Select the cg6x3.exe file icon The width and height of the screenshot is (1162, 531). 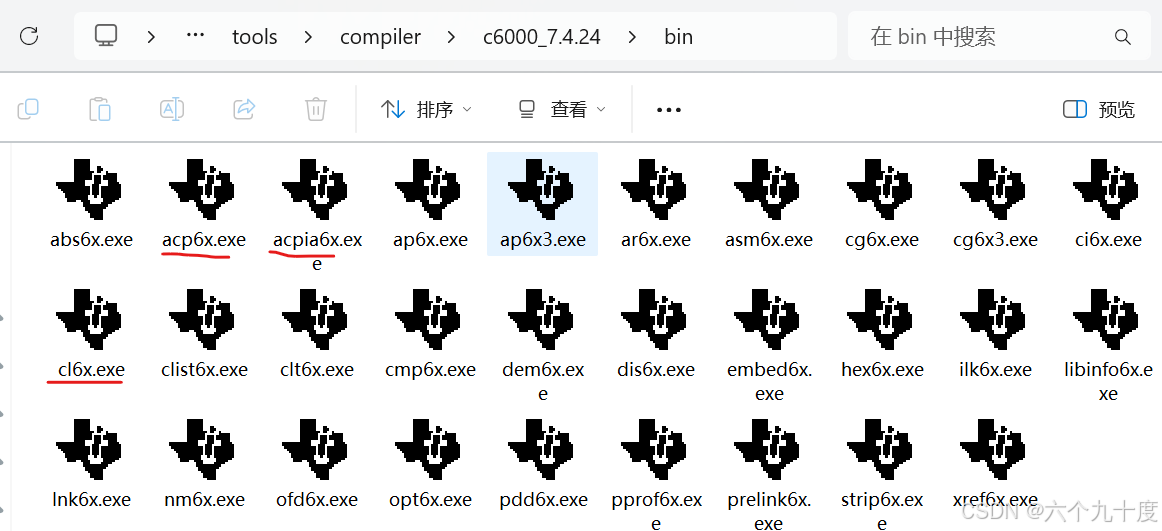tap(993, 190)
